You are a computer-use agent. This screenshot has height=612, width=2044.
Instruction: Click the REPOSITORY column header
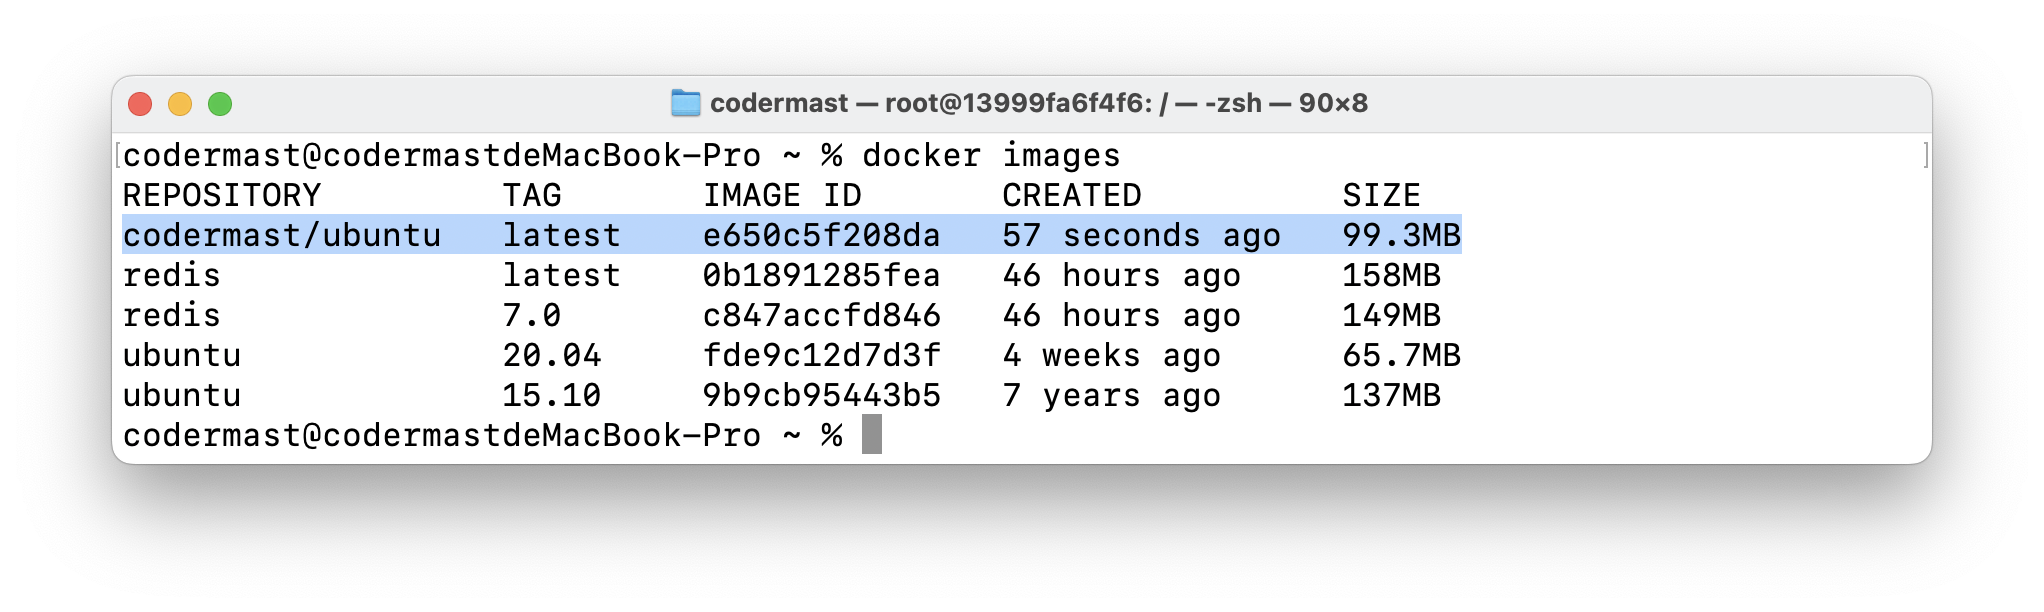tap(222, 195)
